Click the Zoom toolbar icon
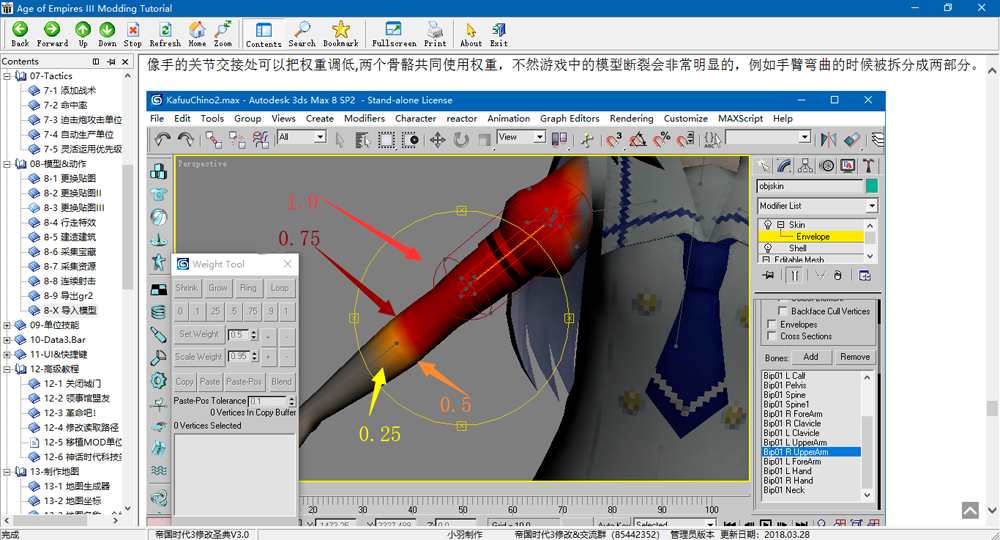Viewport: 1000px width, 540px height. point(223,31)
